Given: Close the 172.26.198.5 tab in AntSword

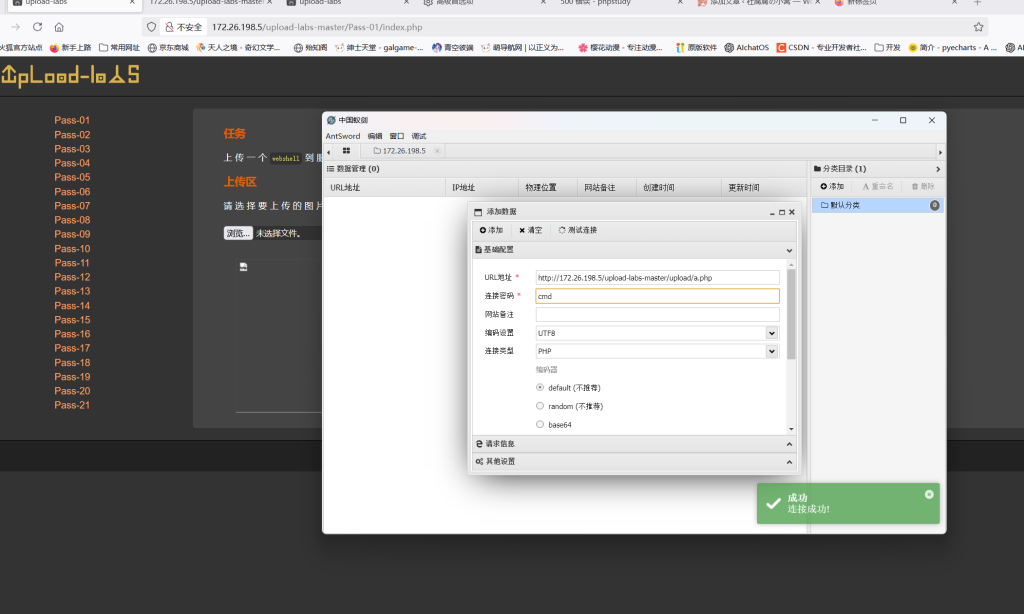Looking at the screenshot, I should [x=437, y=151].
